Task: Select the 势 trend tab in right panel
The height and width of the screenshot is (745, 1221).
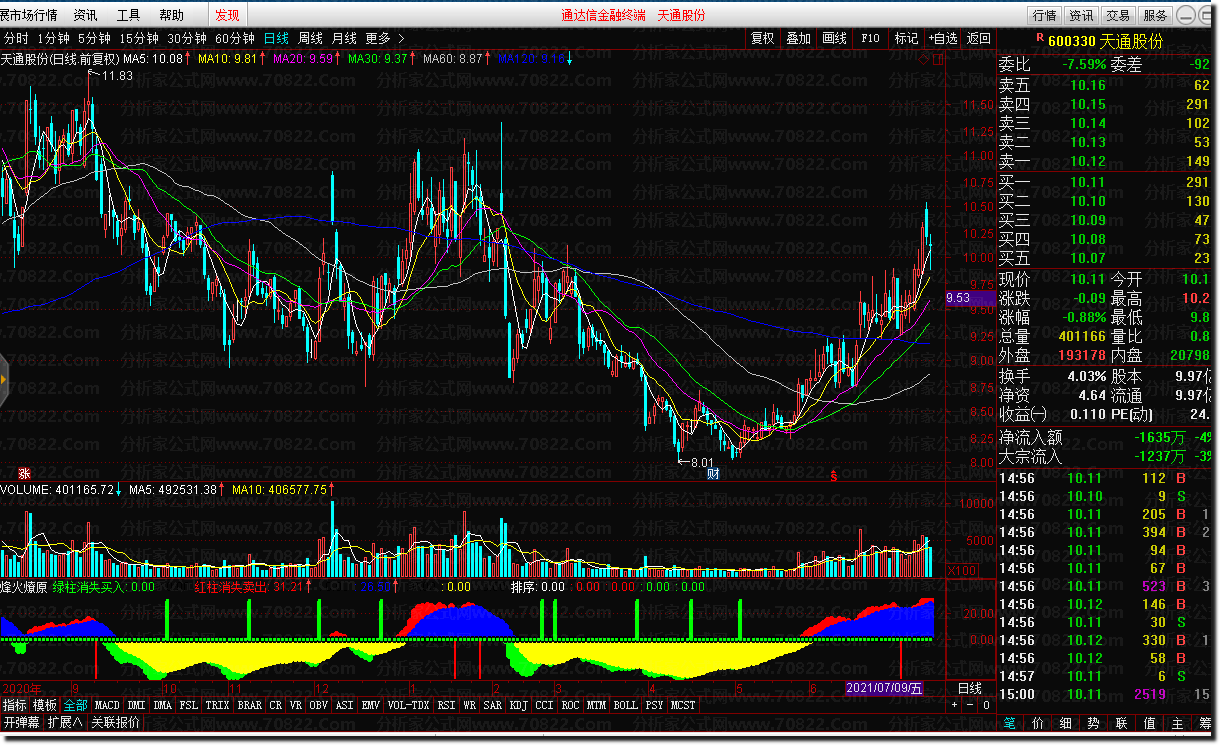Action: coord(1094,723)
